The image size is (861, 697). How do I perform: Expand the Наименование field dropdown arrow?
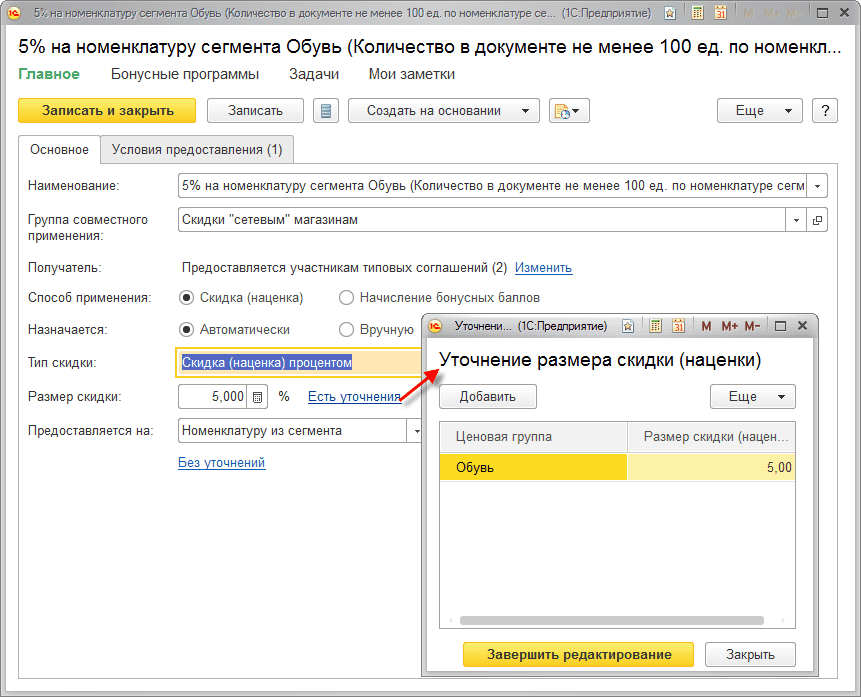[x=817, y=186]
